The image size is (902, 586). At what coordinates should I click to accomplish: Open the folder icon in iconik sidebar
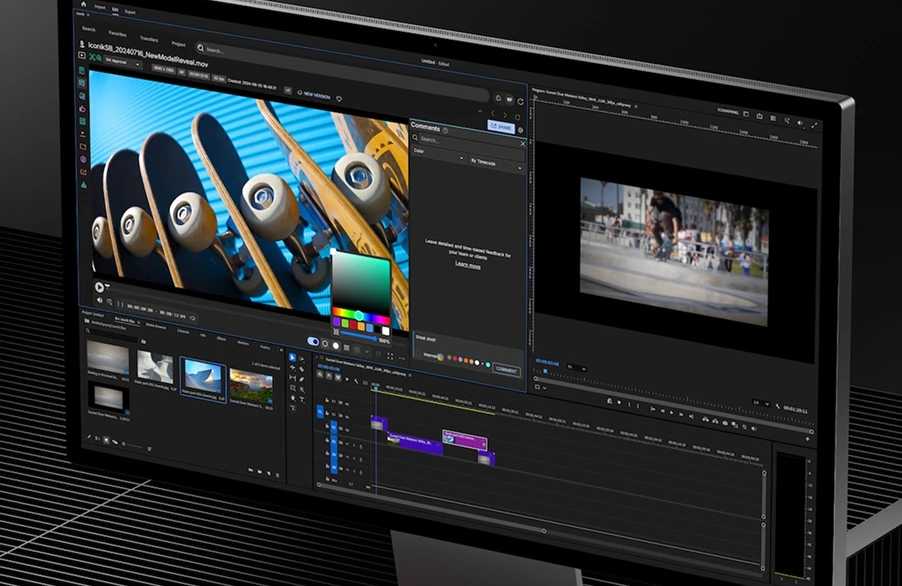(x=83, y=147)
